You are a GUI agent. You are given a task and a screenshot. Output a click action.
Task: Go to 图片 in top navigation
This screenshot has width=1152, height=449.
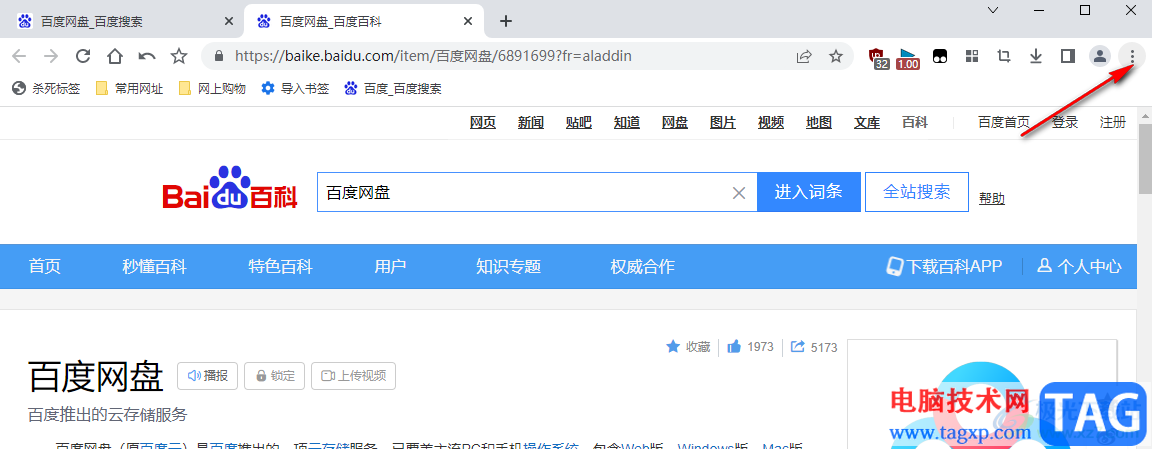(x=723, y=123)
